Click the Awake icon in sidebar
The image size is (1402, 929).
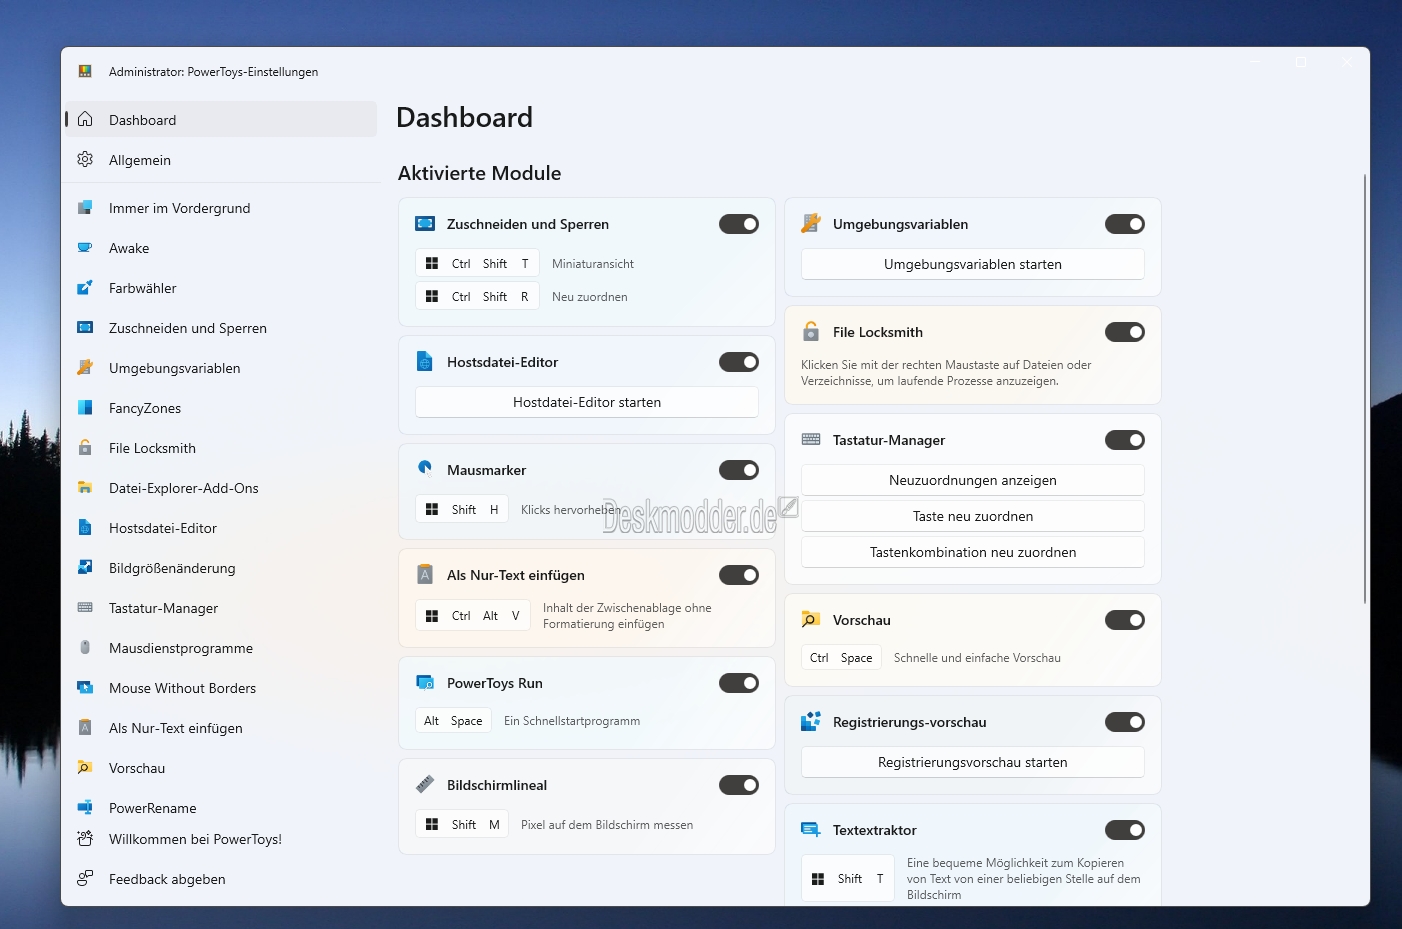tap(85, 248)
